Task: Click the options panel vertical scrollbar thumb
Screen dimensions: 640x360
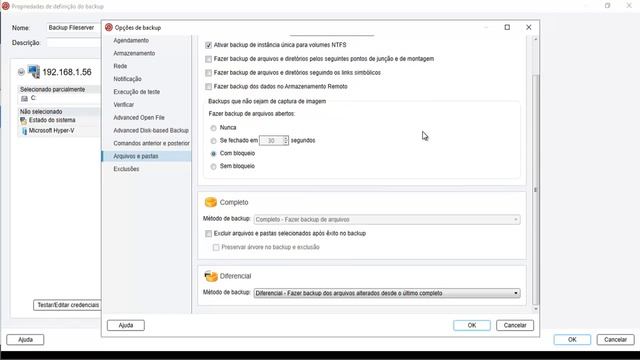Action: coord(536,190)
